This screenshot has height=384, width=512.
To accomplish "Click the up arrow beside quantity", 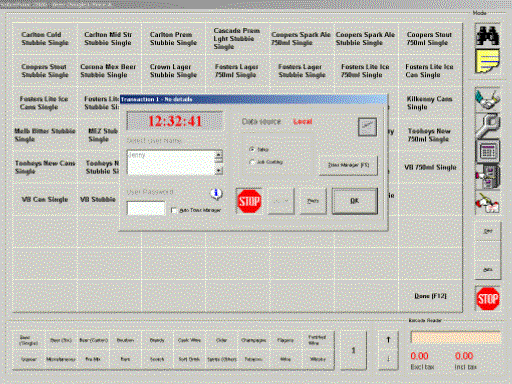I will pos(388,340).
